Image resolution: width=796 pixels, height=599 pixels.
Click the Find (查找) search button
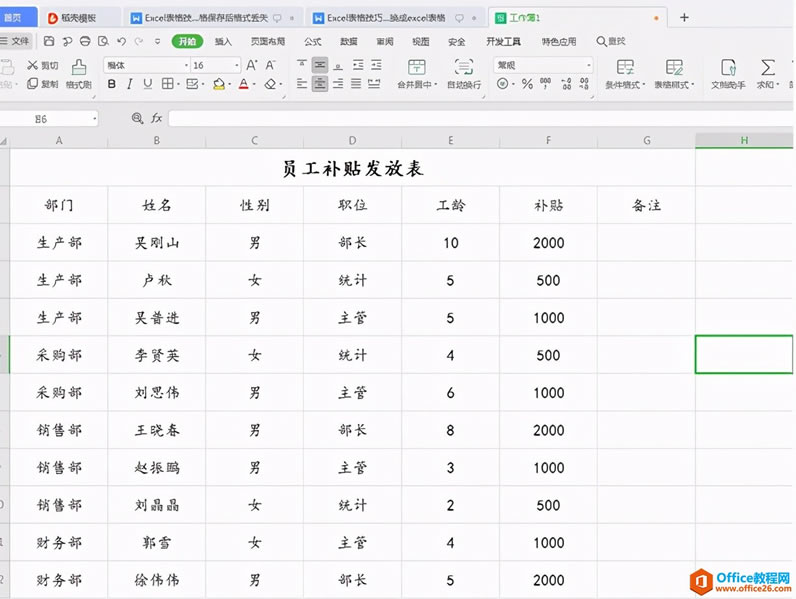[611, 41]
